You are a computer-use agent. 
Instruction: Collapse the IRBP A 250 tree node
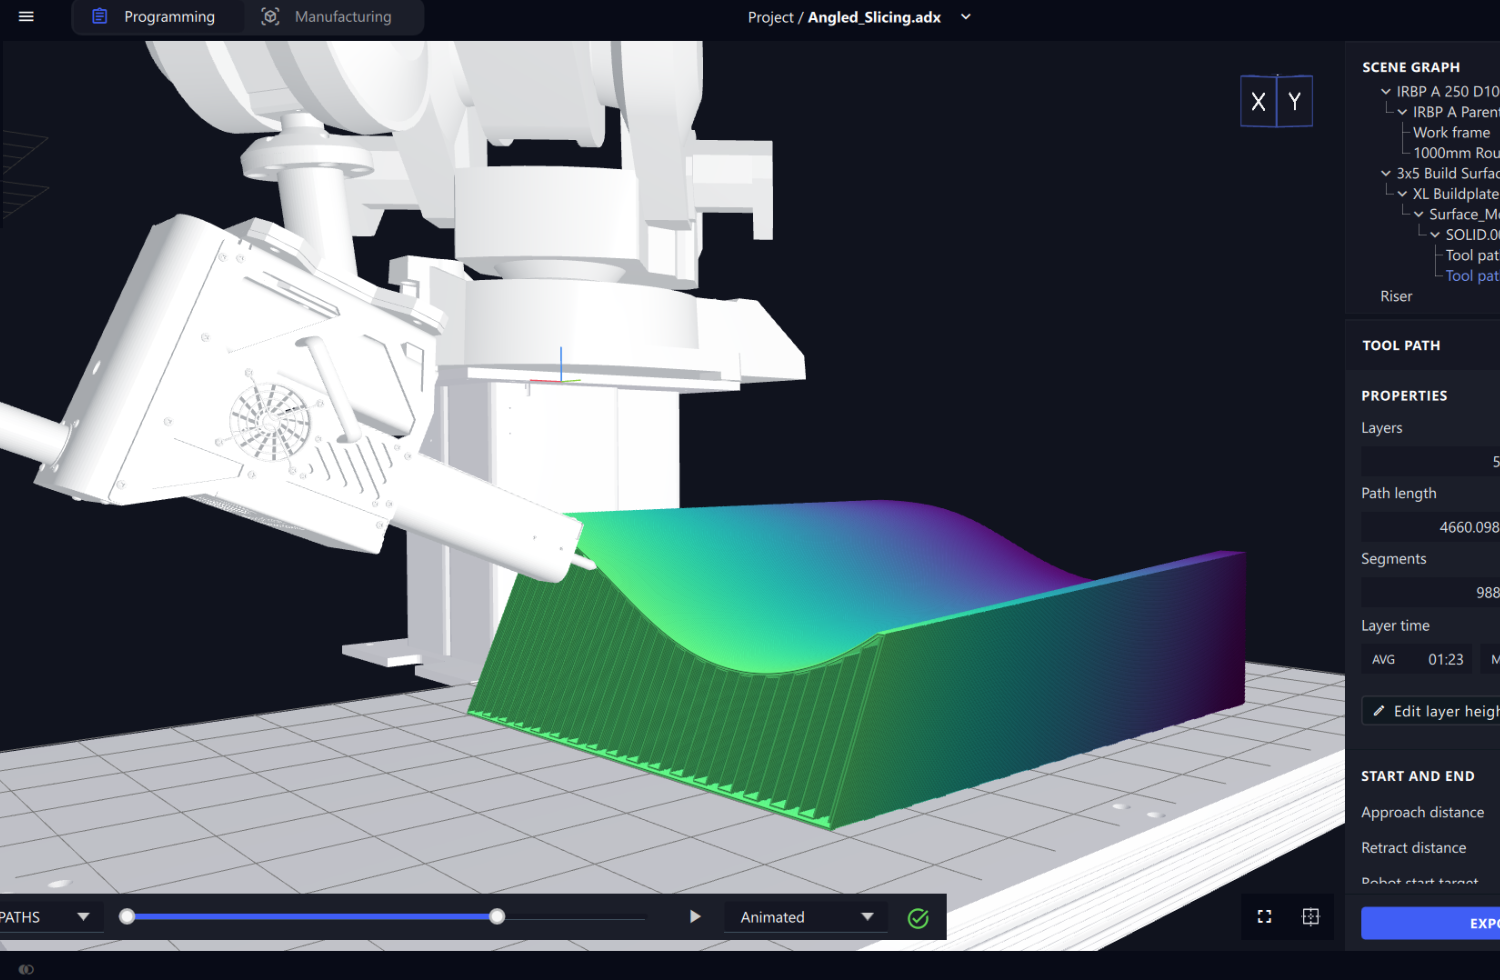tap(1386, 92)
